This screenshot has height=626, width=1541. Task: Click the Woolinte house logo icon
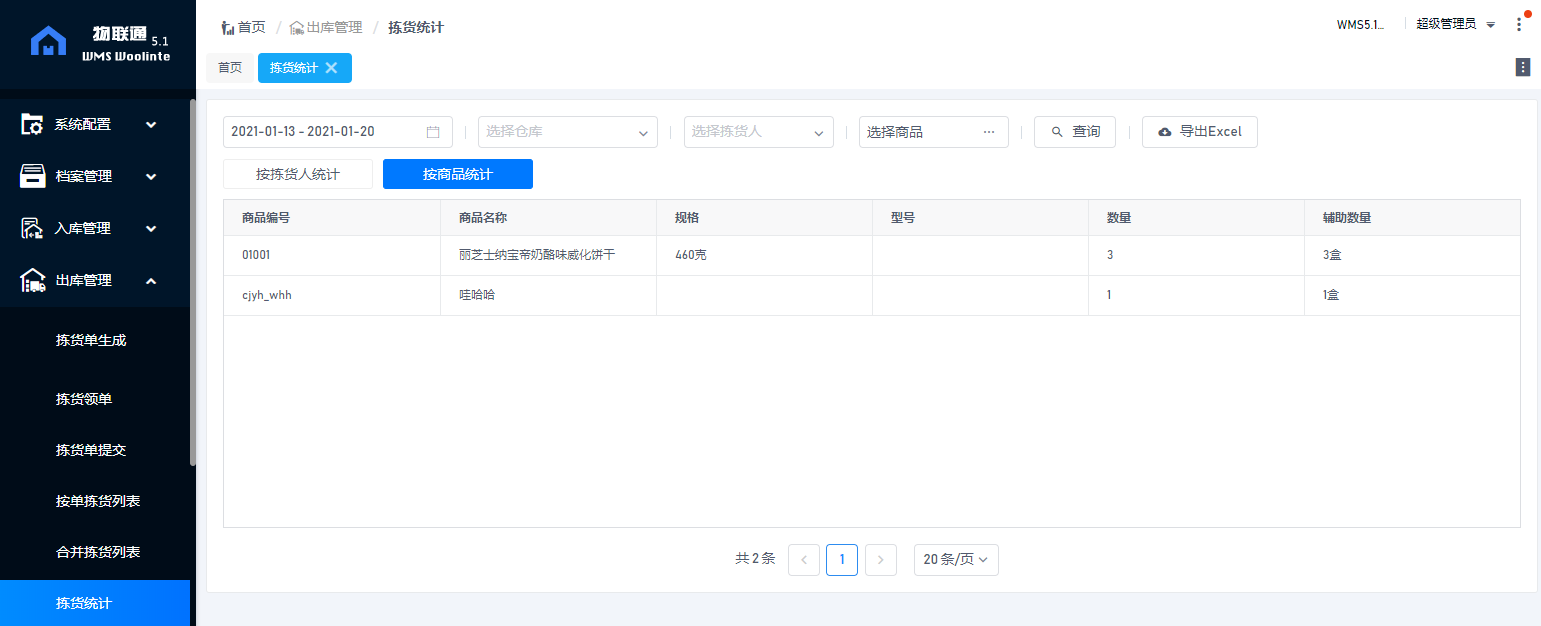pyautogui.click(x=48, y=42)
